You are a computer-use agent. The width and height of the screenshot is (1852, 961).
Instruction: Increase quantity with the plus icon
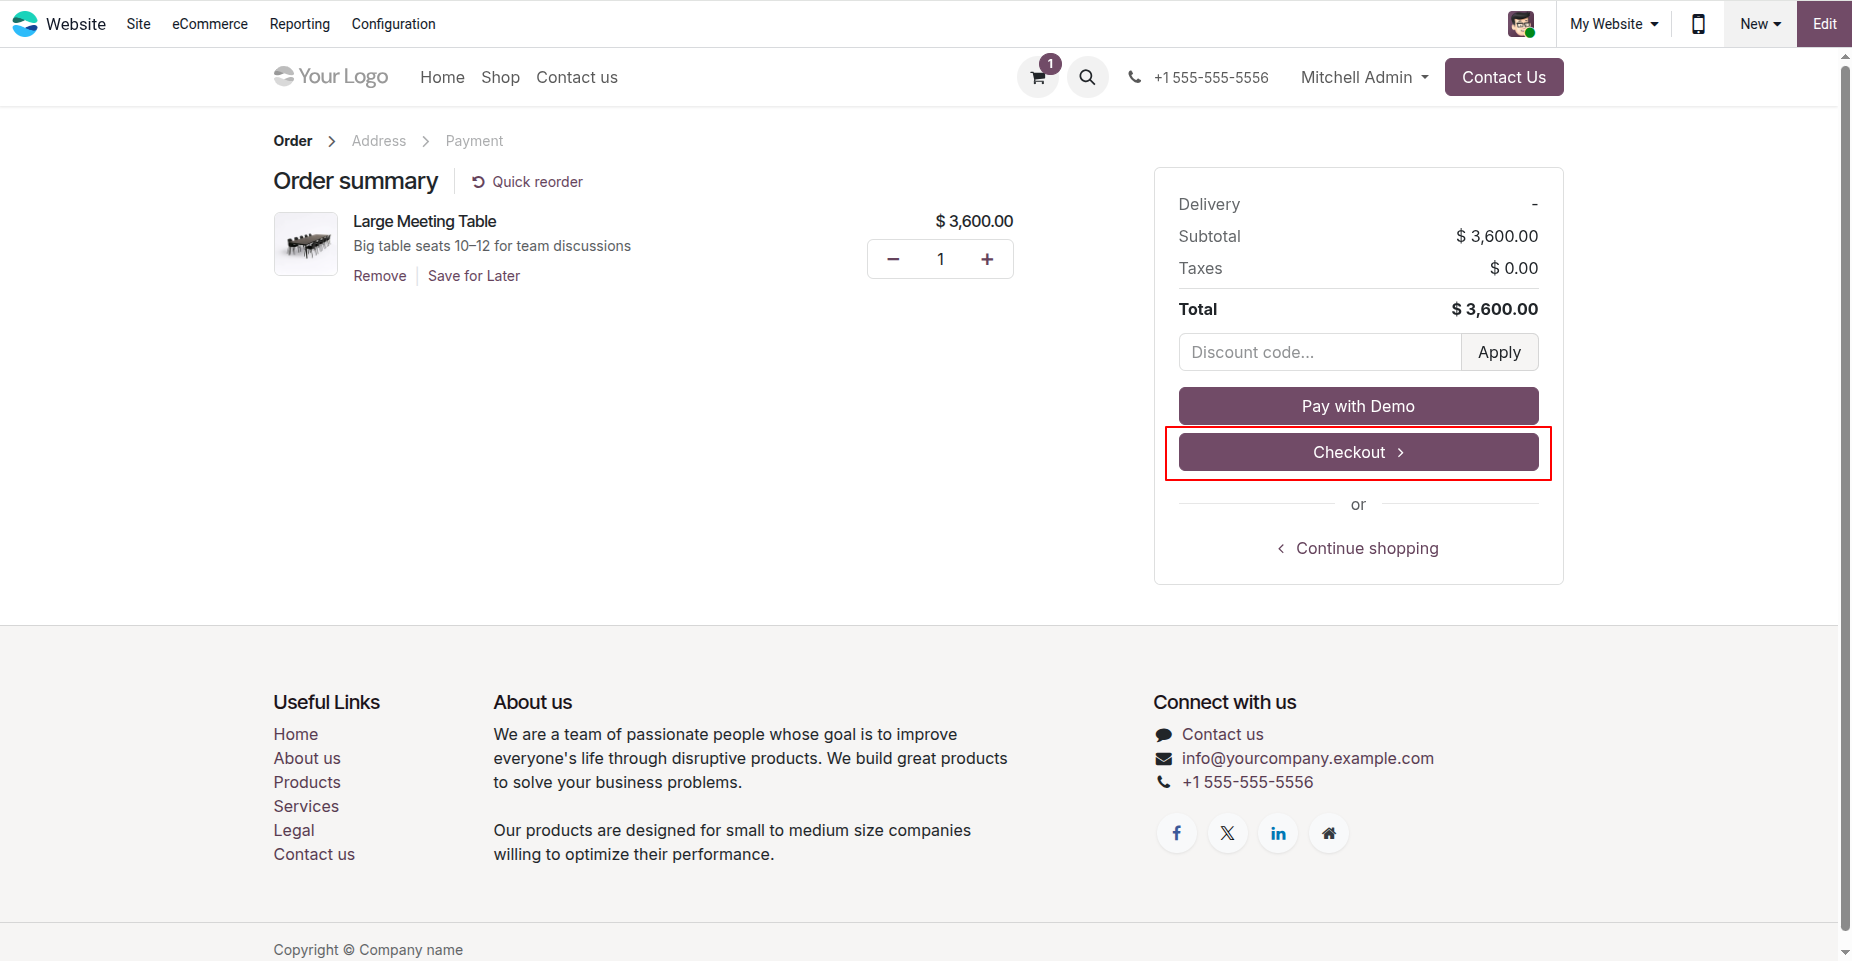[986, 258]
